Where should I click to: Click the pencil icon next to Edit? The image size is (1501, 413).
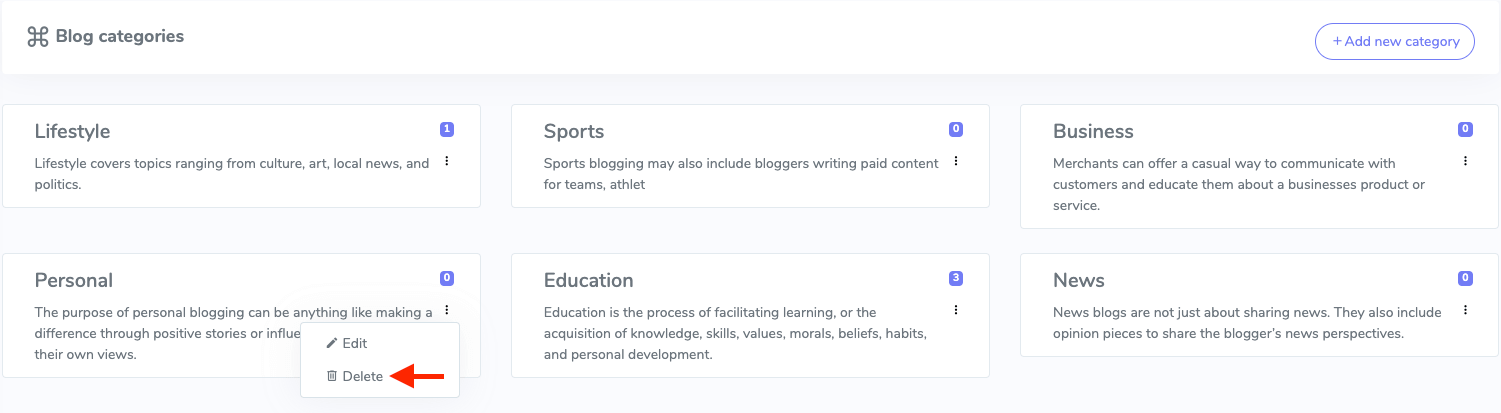[x=332, y=343]
